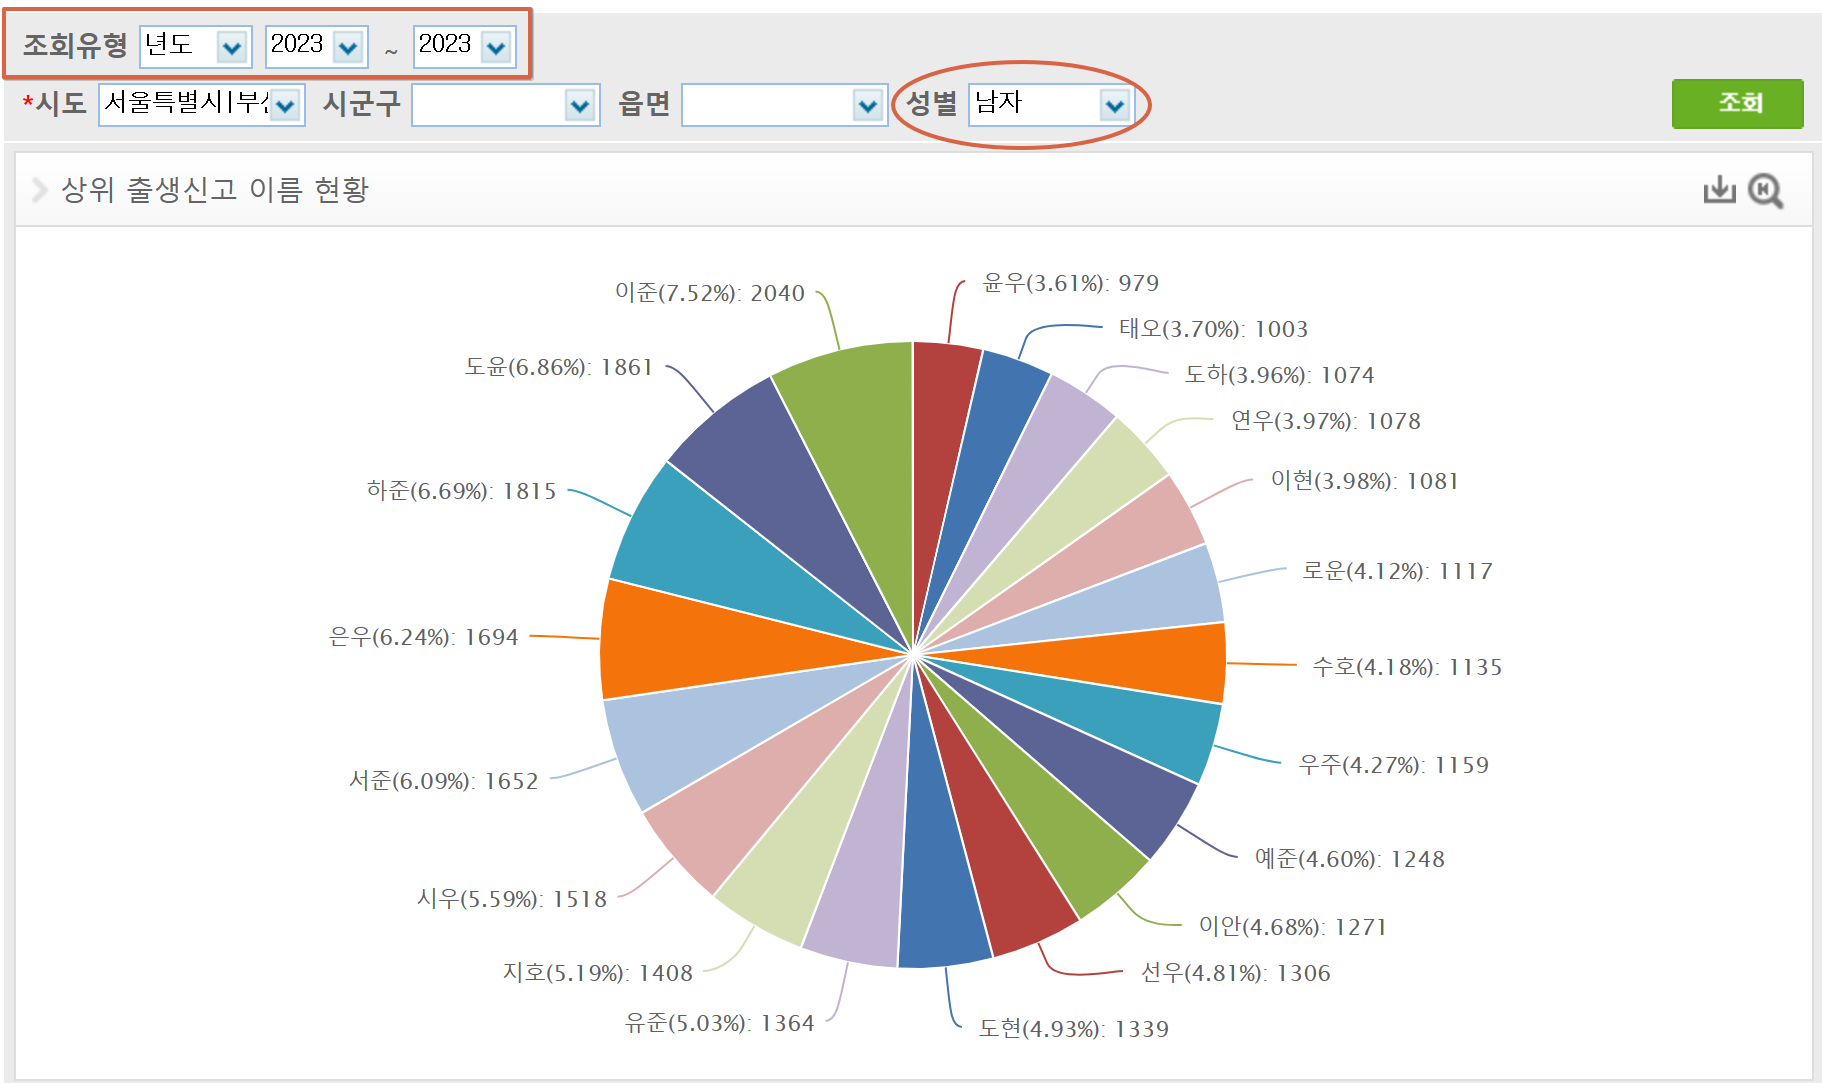Click label 이현(3.98%): 1081
The width and height of the screenshot is (1822, 1083).
tap(1365, 481)
